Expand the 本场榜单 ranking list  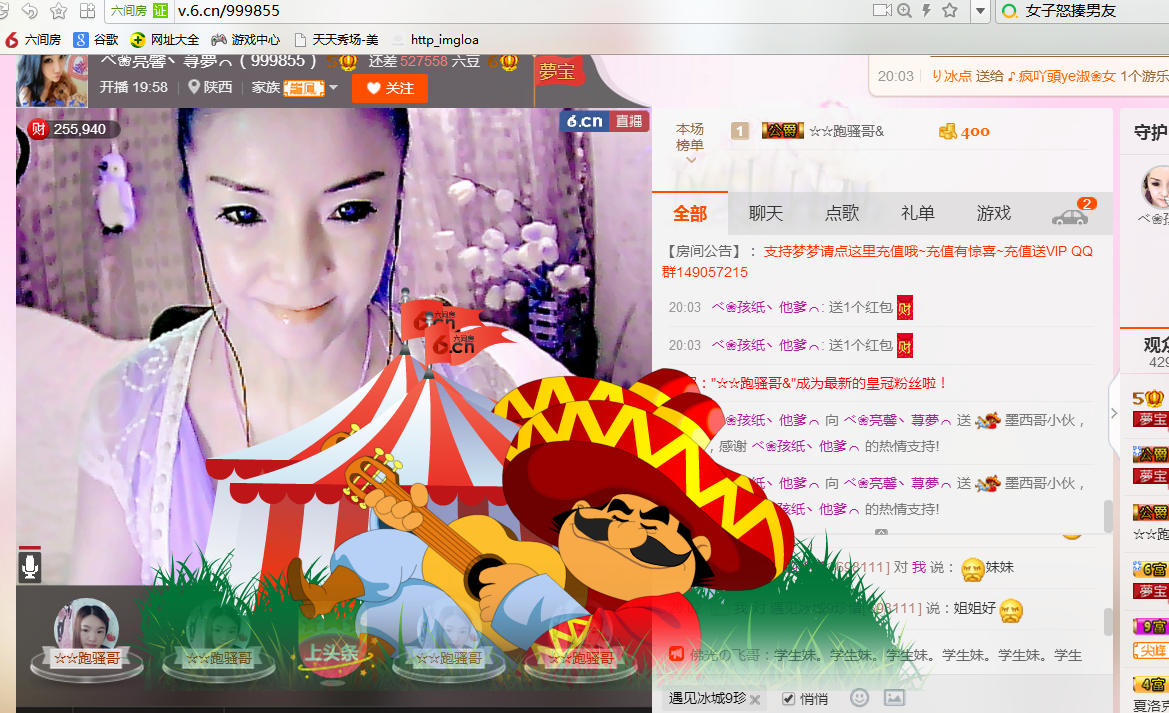[x=690, y=142]
